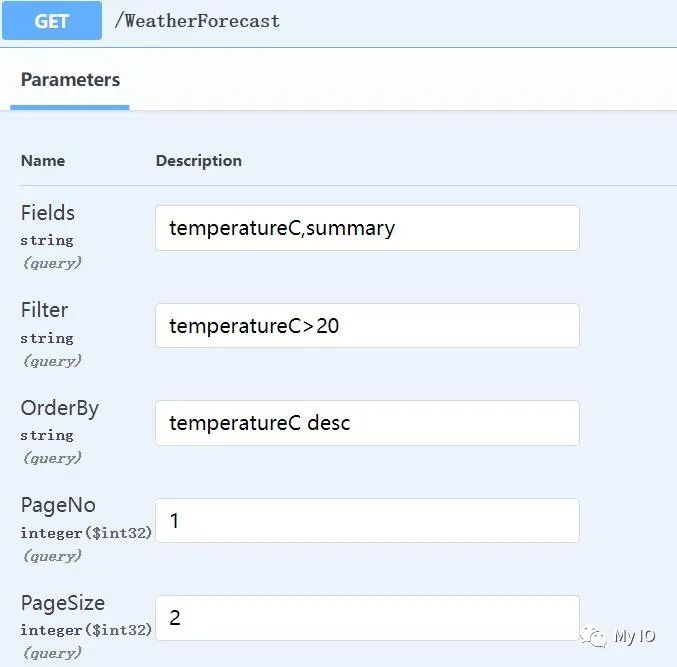Click the blue GET method badge
This screenshot has height=667, width=677.
click(52, 20)
